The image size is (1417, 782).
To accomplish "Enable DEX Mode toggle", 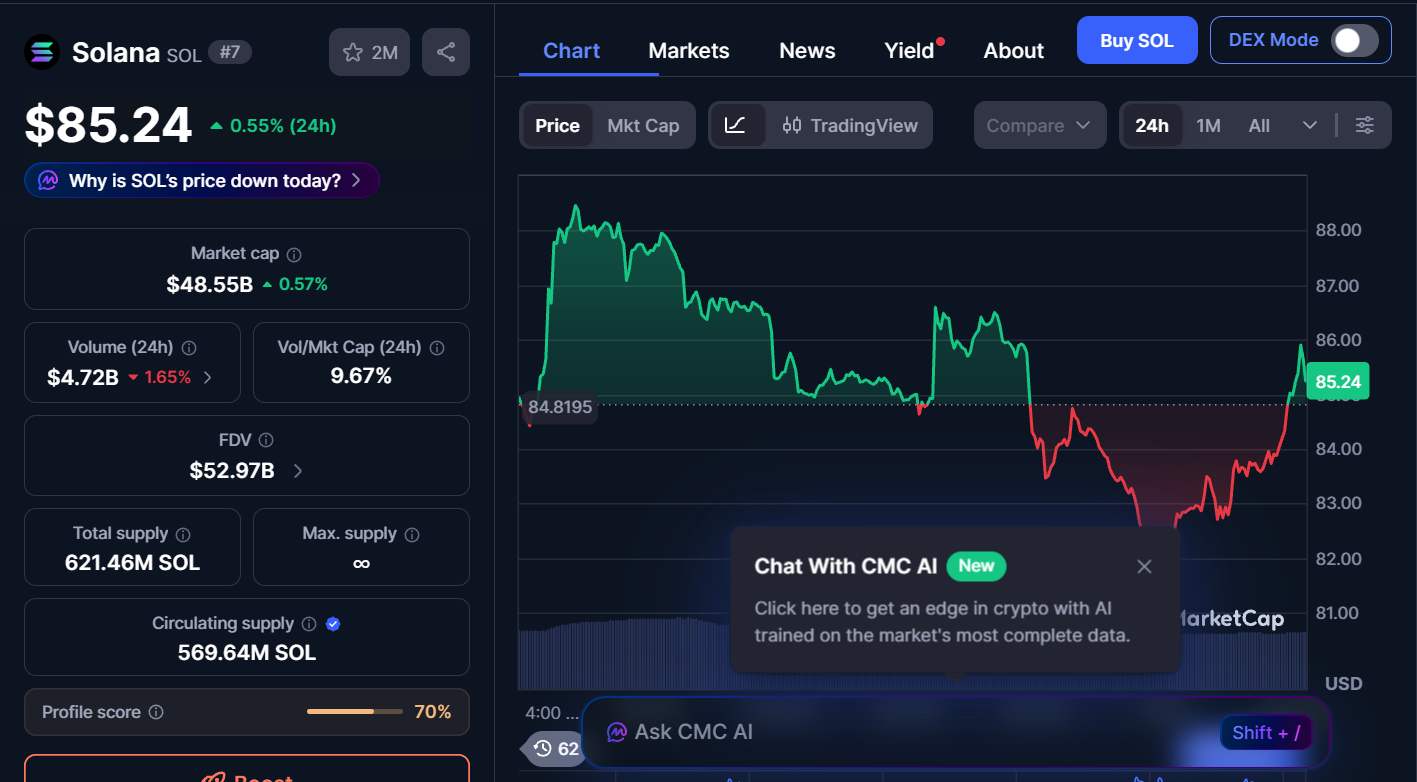I will pos(1354,39).
